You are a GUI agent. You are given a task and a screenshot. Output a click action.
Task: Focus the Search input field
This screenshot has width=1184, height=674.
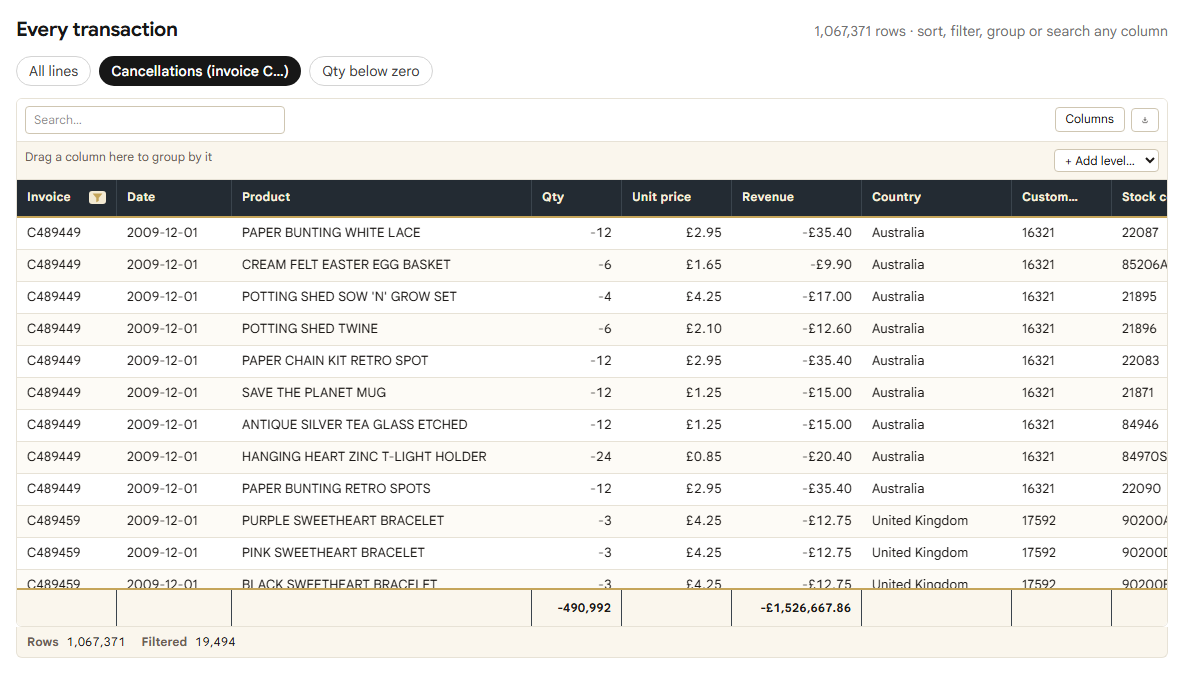155,120
